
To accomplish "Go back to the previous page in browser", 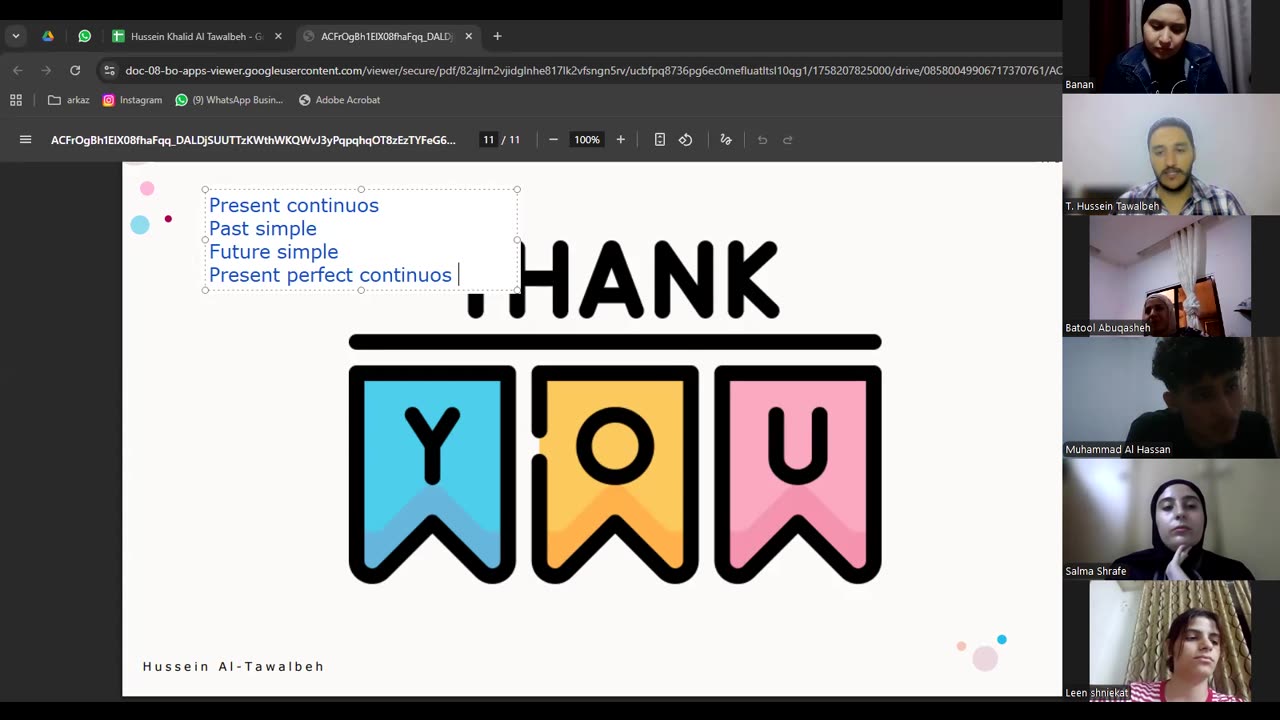I will point(18,70).
